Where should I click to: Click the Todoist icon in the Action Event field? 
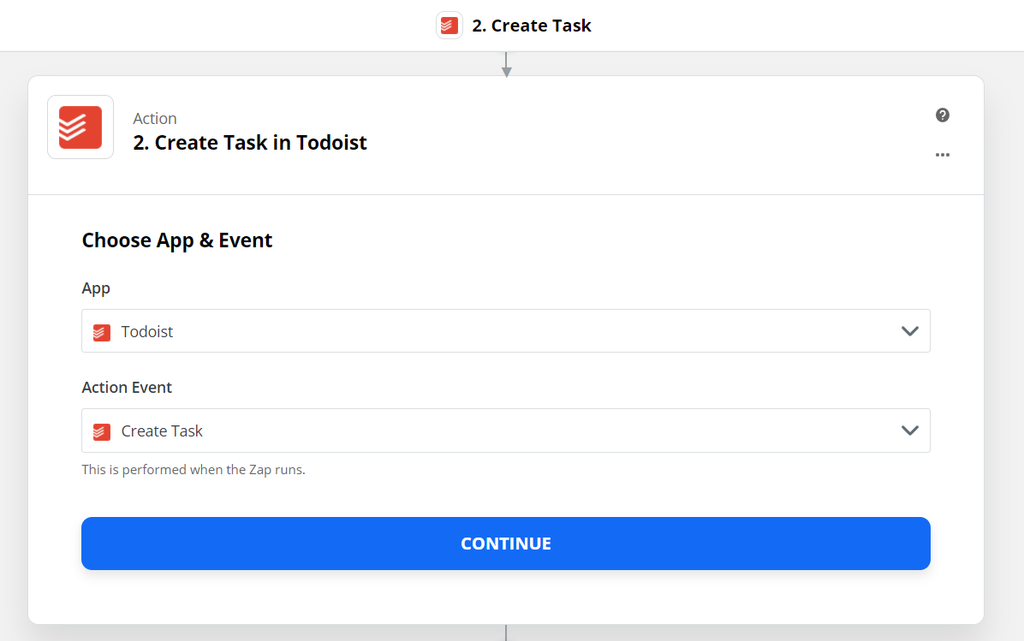(101, 430)
